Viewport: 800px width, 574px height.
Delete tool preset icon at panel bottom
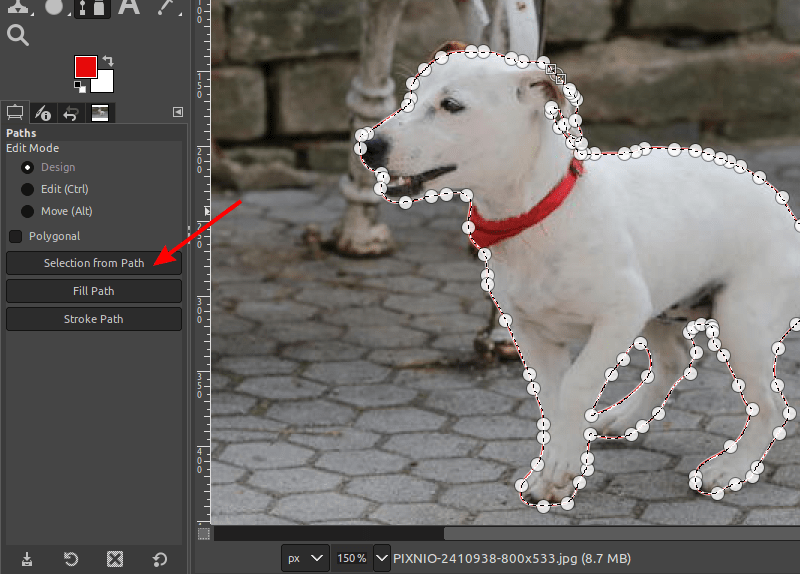(115, 559)
